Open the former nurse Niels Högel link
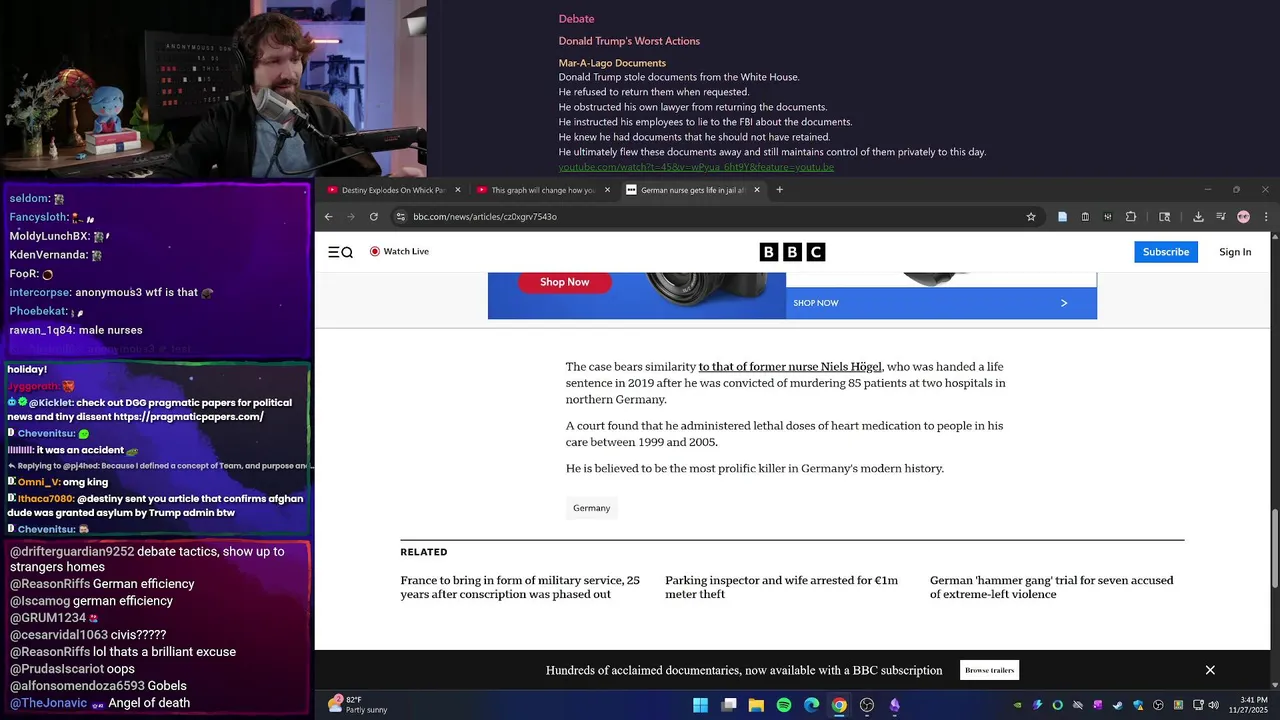Screen dimensions: 1280x720 coord(790,367)
